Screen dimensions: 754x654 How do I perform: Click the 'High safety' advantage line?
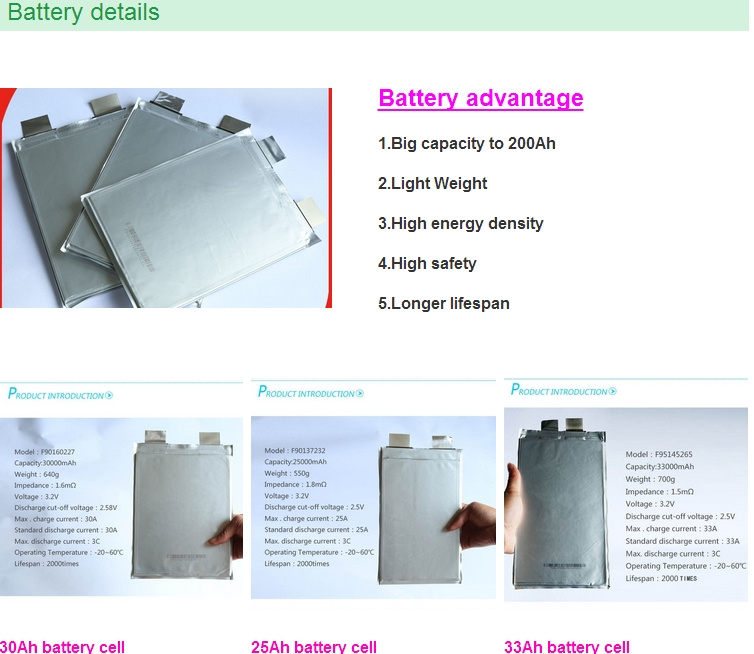tap(427, 264)
